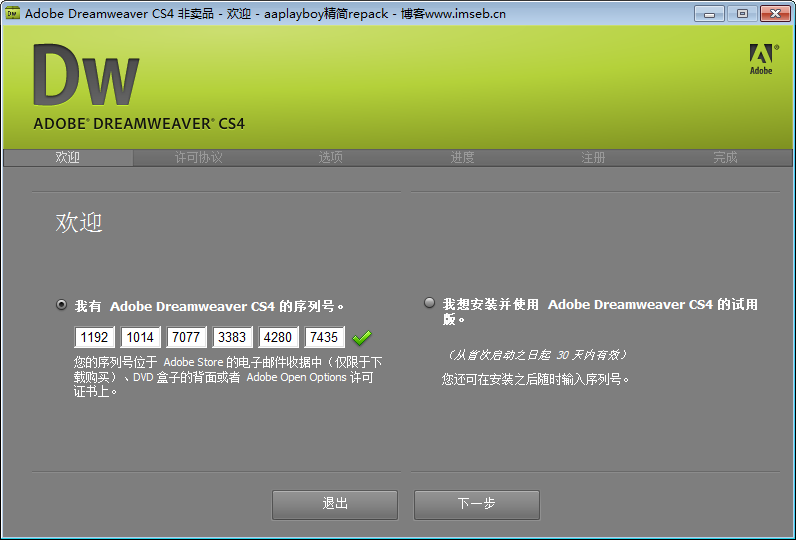Click the serial field containing 4280
This screenshot has height=540, width=796.
click(278, 337)
